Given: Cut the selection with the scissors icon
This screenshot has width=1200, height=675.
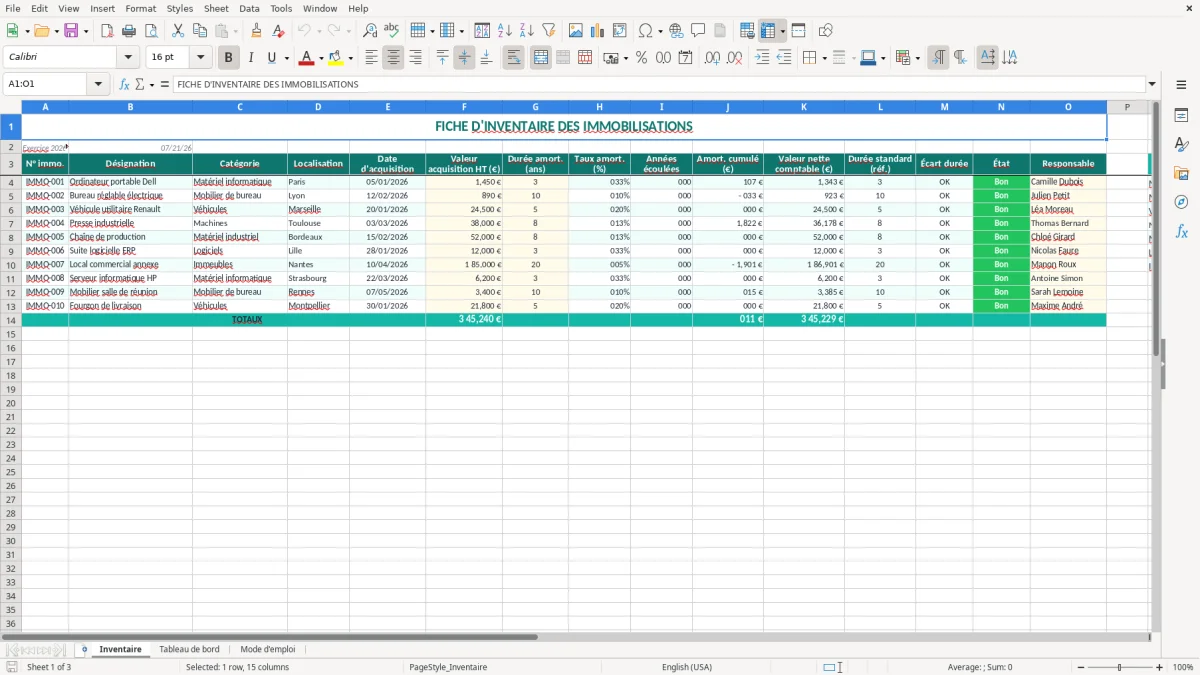Looking at the screenshot, I should (177, 31).
